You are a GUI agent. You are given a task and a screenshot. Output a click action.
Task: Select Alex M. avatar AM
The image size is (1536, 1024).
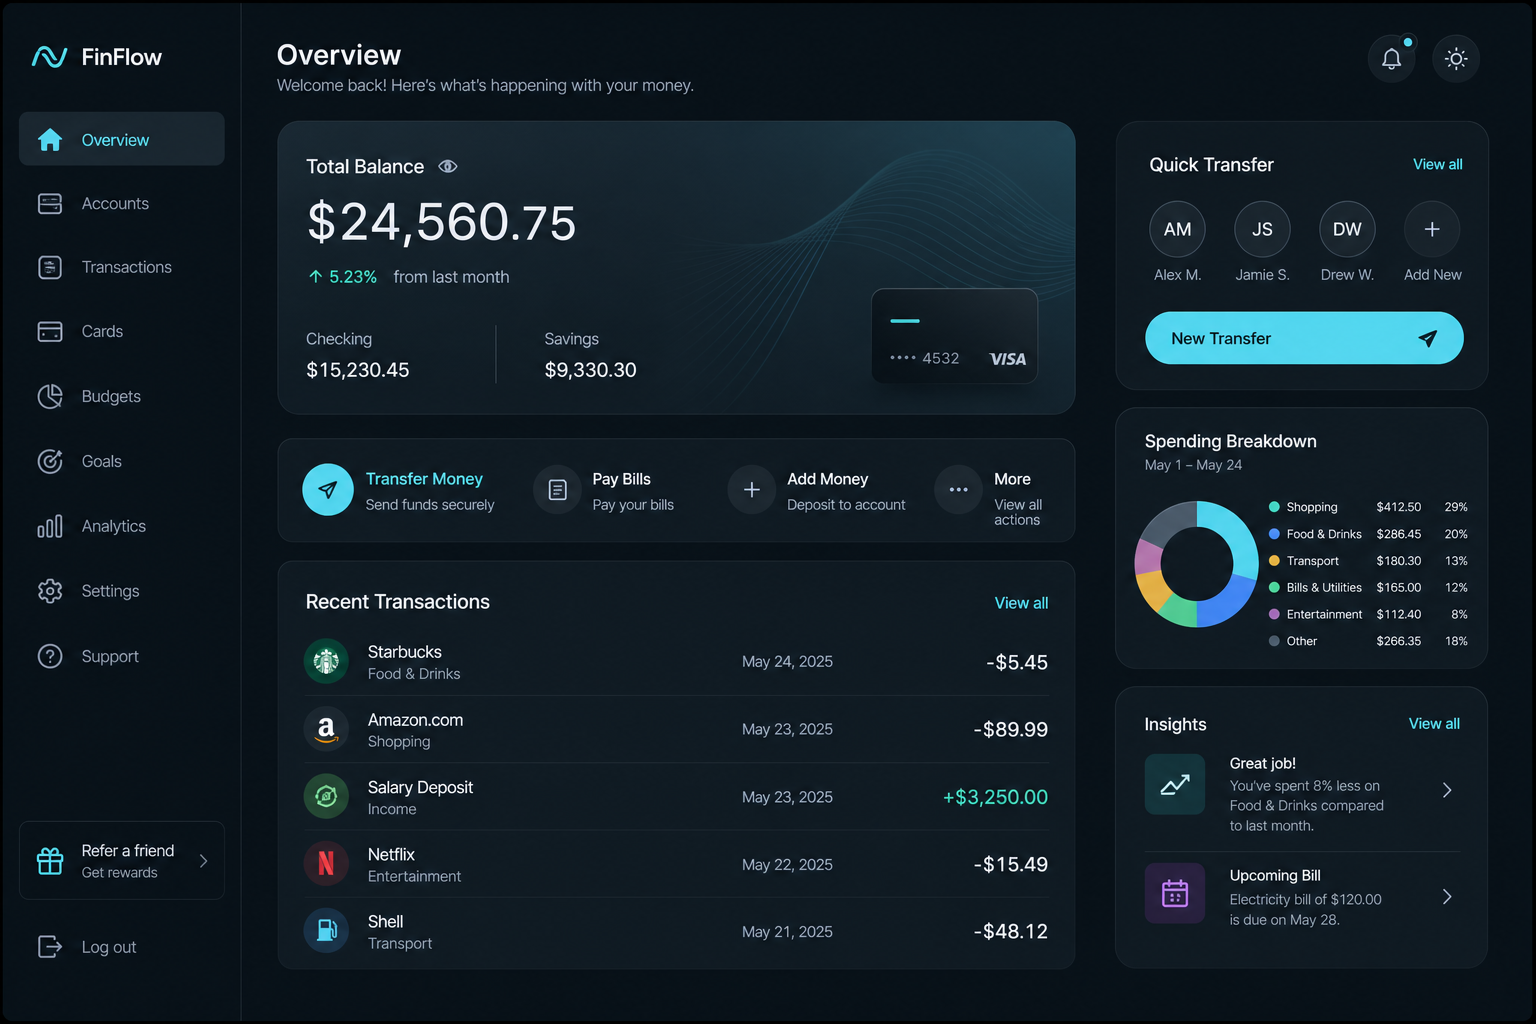1177,229
